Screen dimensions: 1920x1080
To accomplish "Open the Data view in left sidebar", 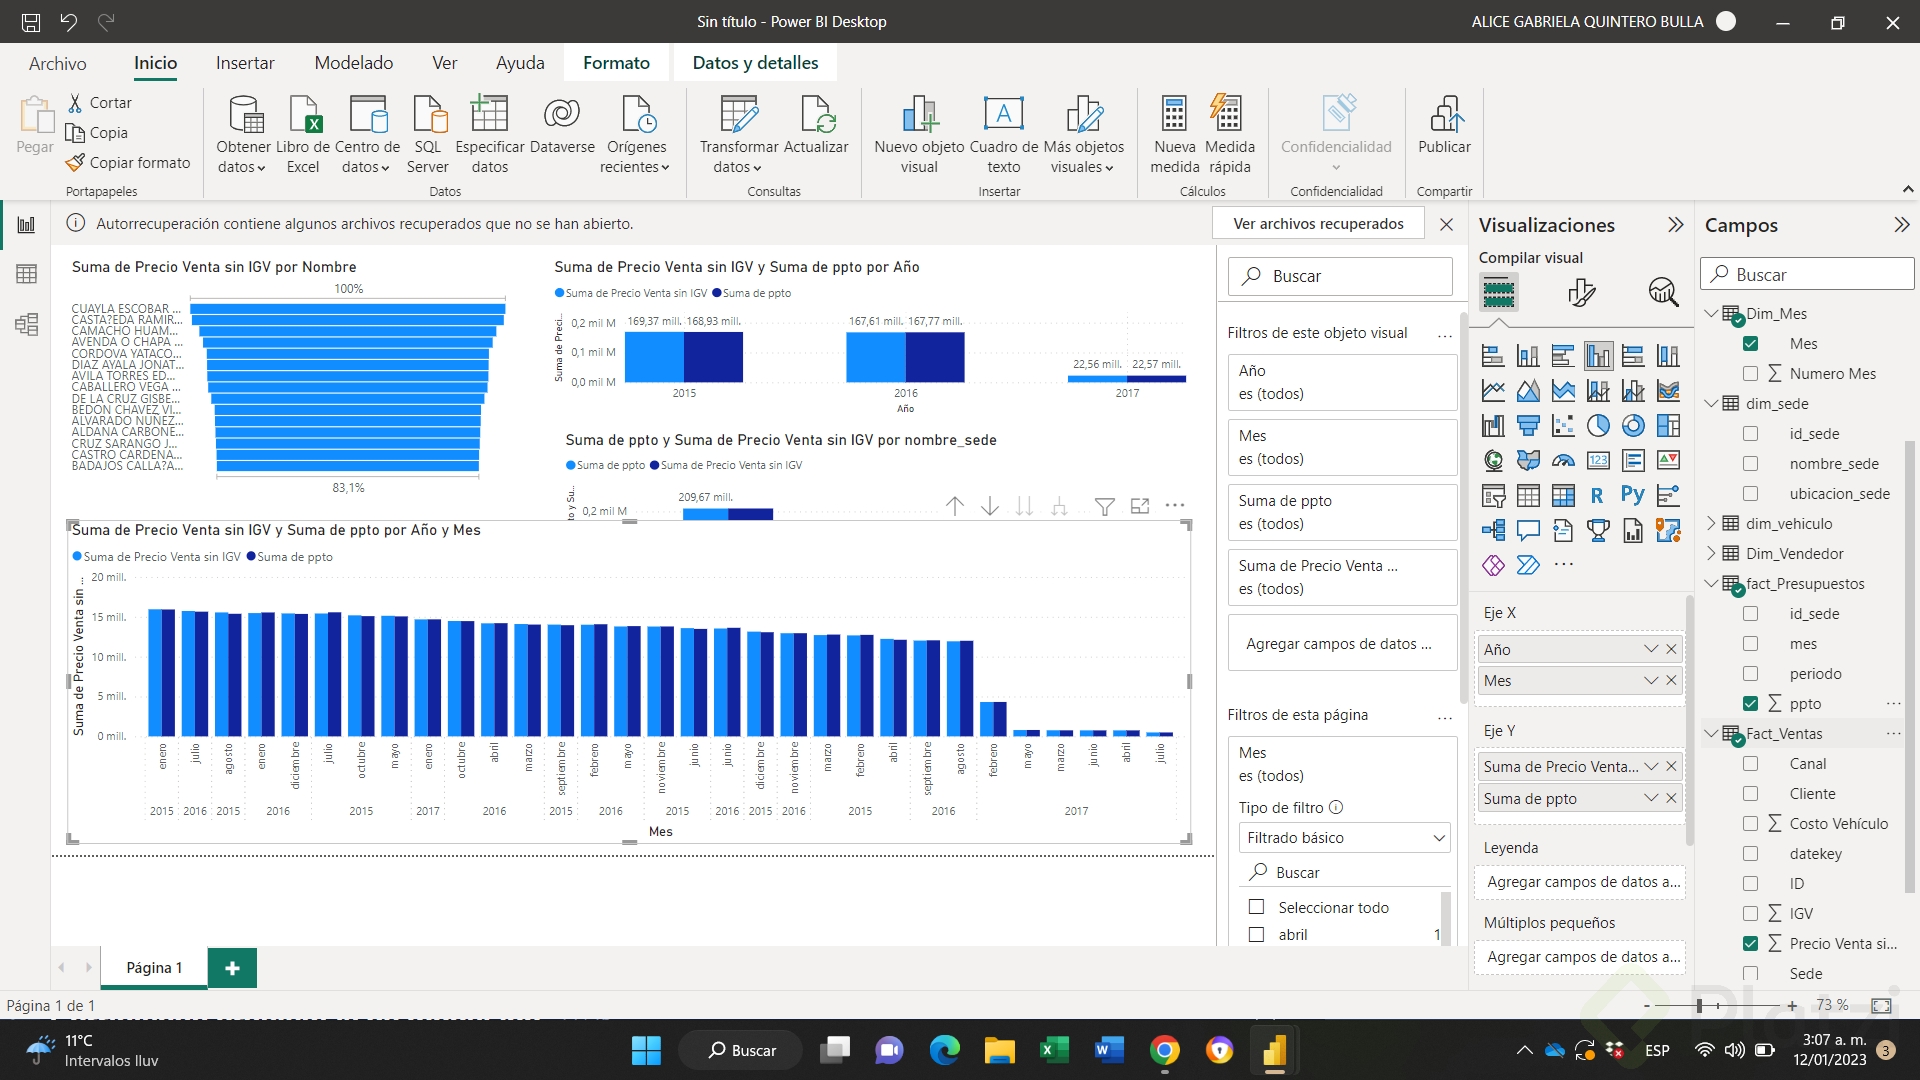I will coord(27,274).
